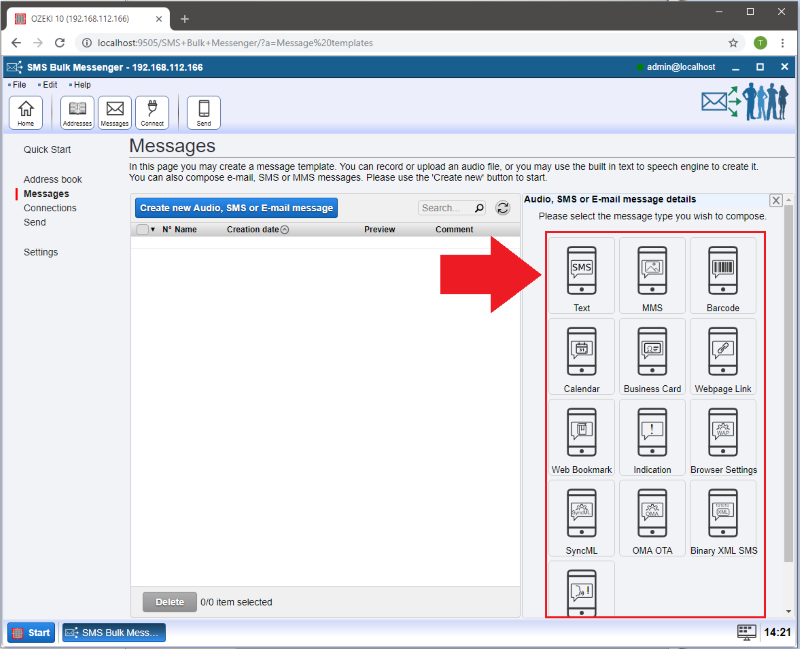The width and height of the screenshot is (800, 649).
Task: Choose the Business Card message type
Action: pyautogui.click(x=652, y=356)
